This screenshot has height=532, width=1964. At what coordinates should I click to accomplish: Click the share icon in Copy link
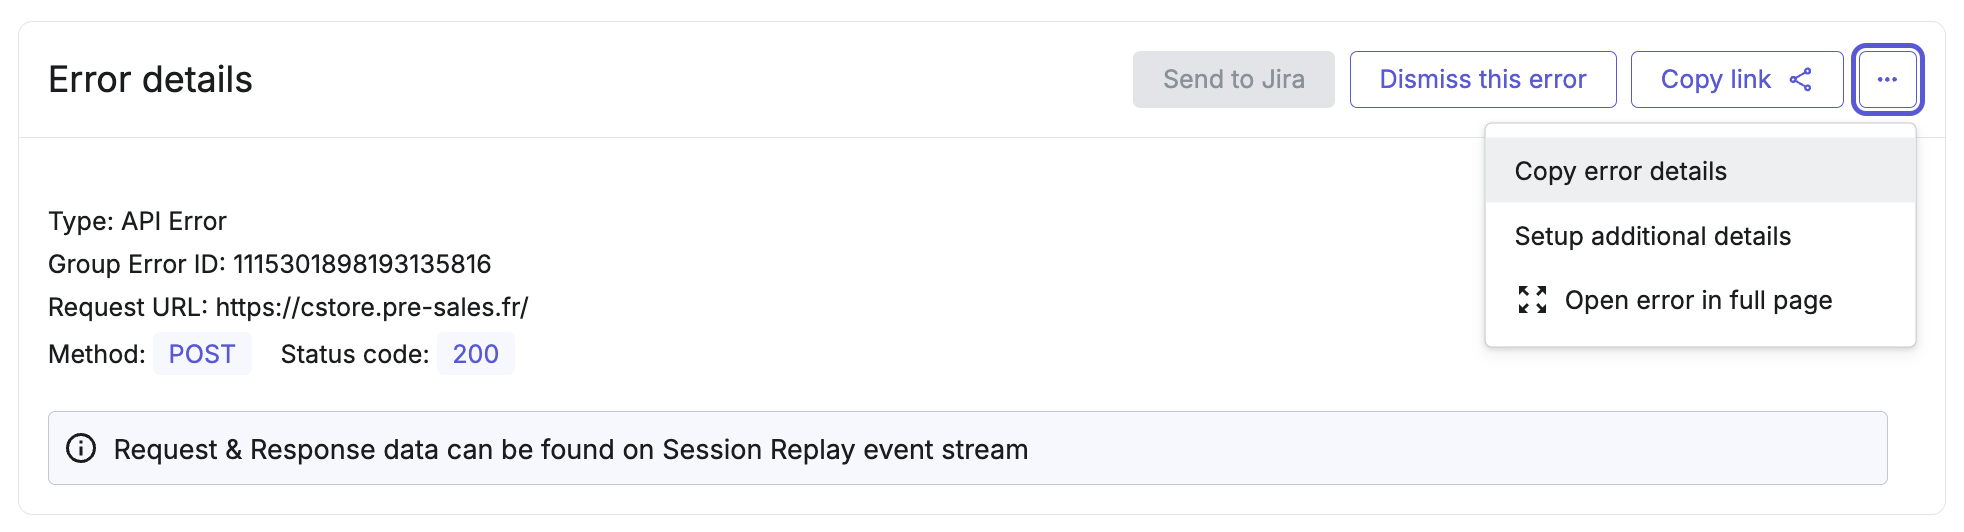pos(1801,80)
